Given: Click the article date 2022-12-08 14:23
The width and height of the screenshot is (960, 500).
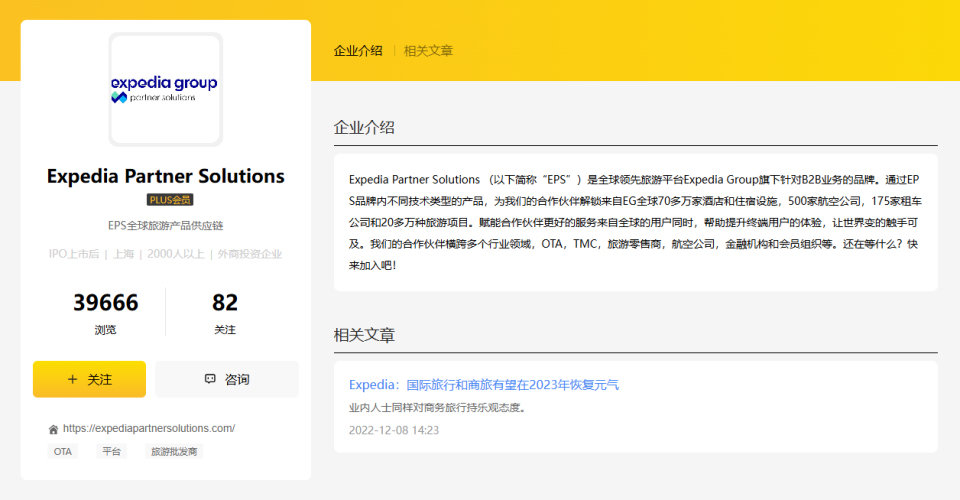Looking at the screenshot, I should point(394,430).
